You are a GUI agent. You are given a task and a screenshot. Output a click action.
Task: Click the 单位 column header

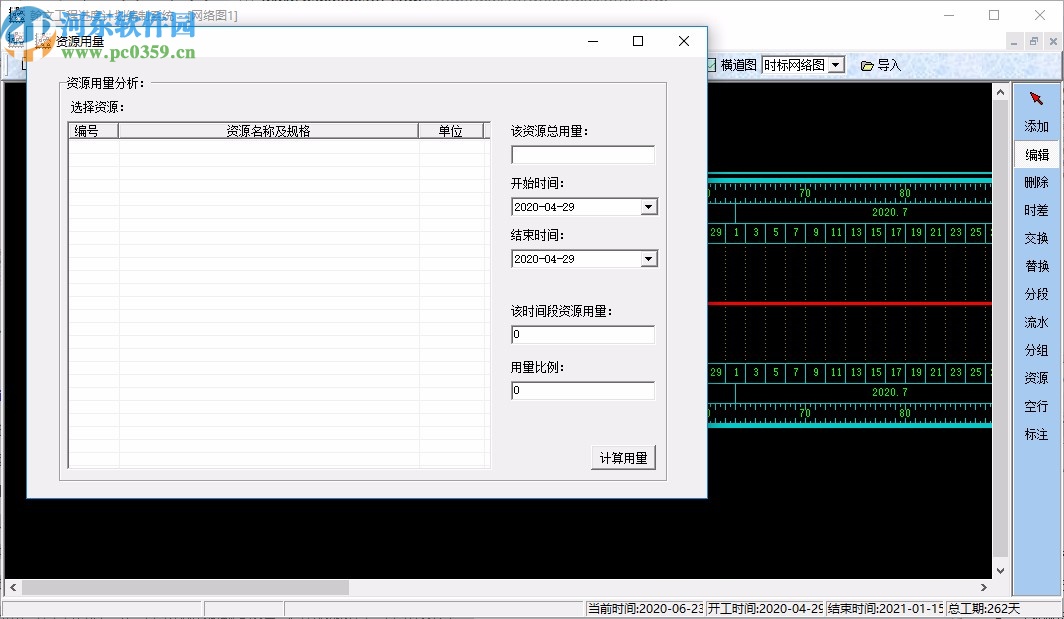coord(451,131)
